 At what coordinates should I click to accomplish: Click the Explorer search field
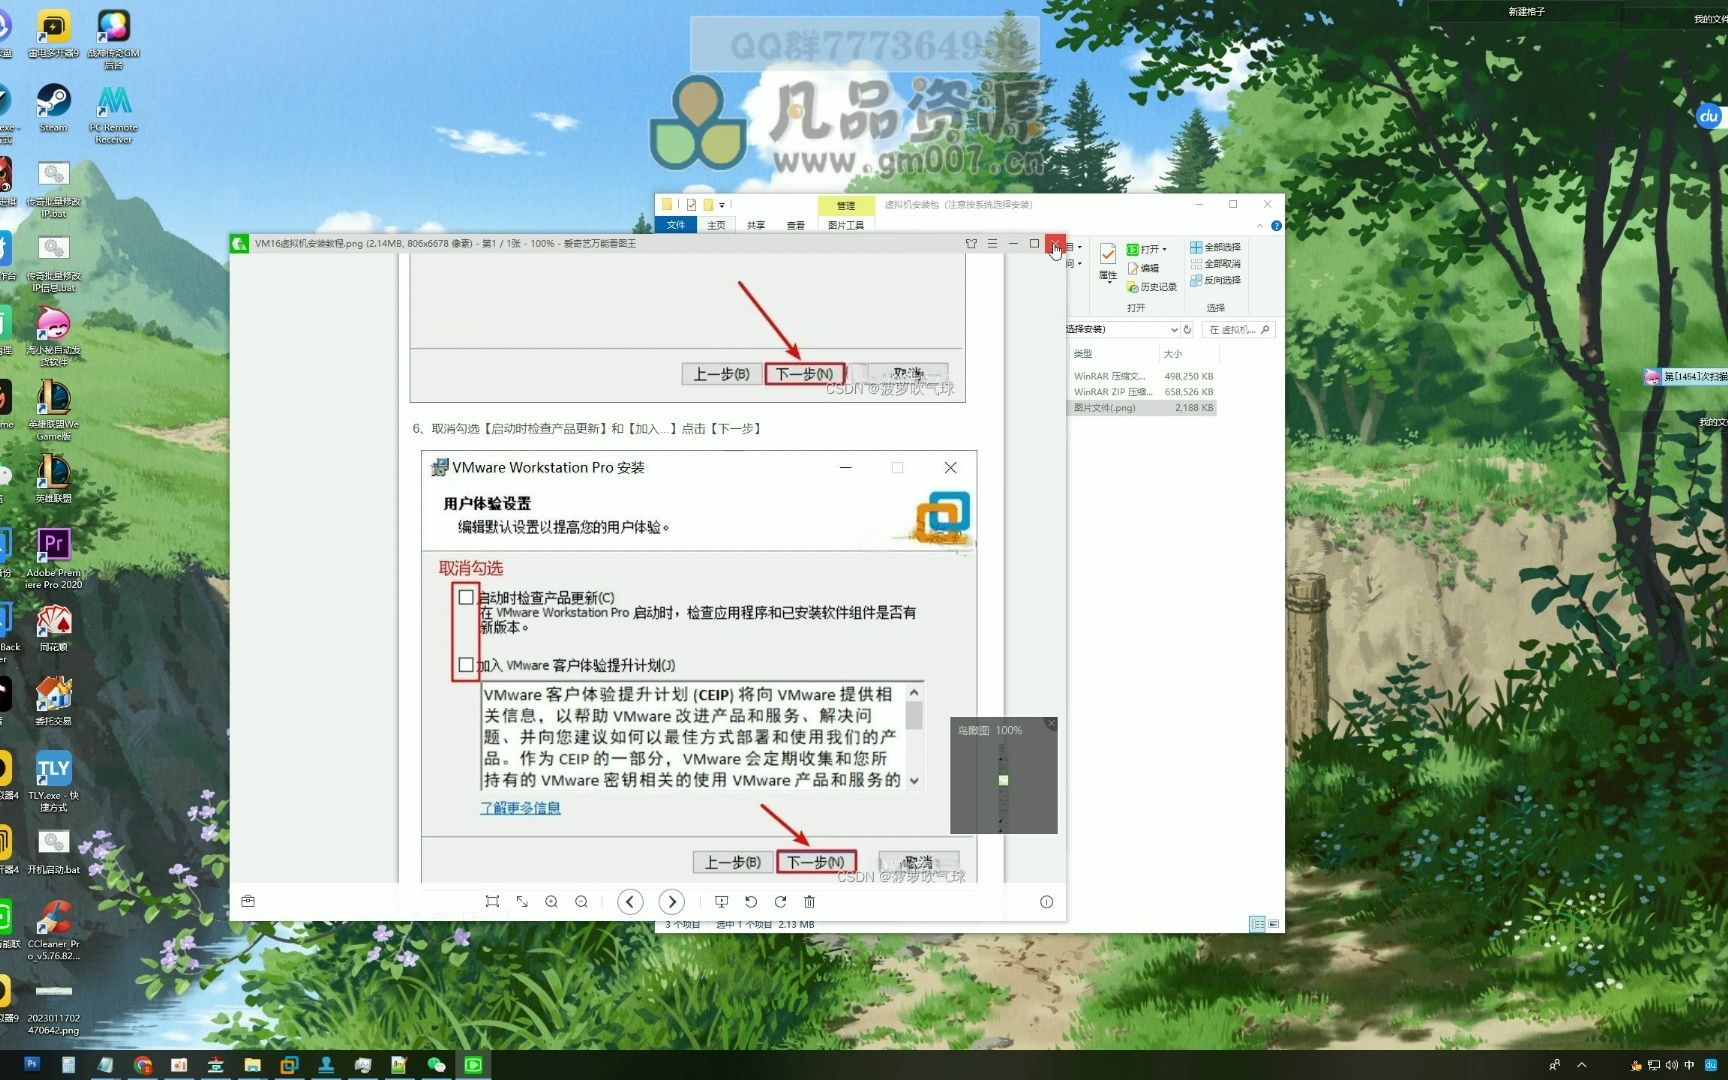pos(1238,329)
